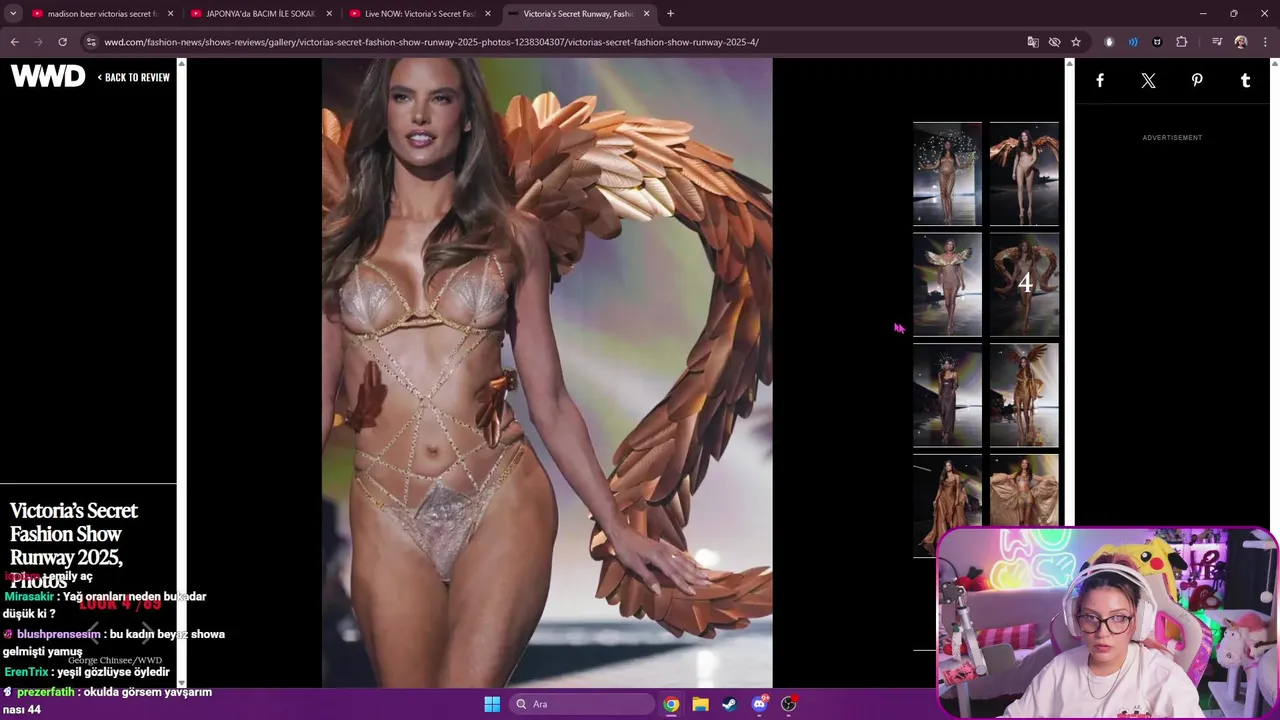1280x720 pixels.
Task: Click the 'George Chinsee/WWD' photo credit
Action: (115, 661)
